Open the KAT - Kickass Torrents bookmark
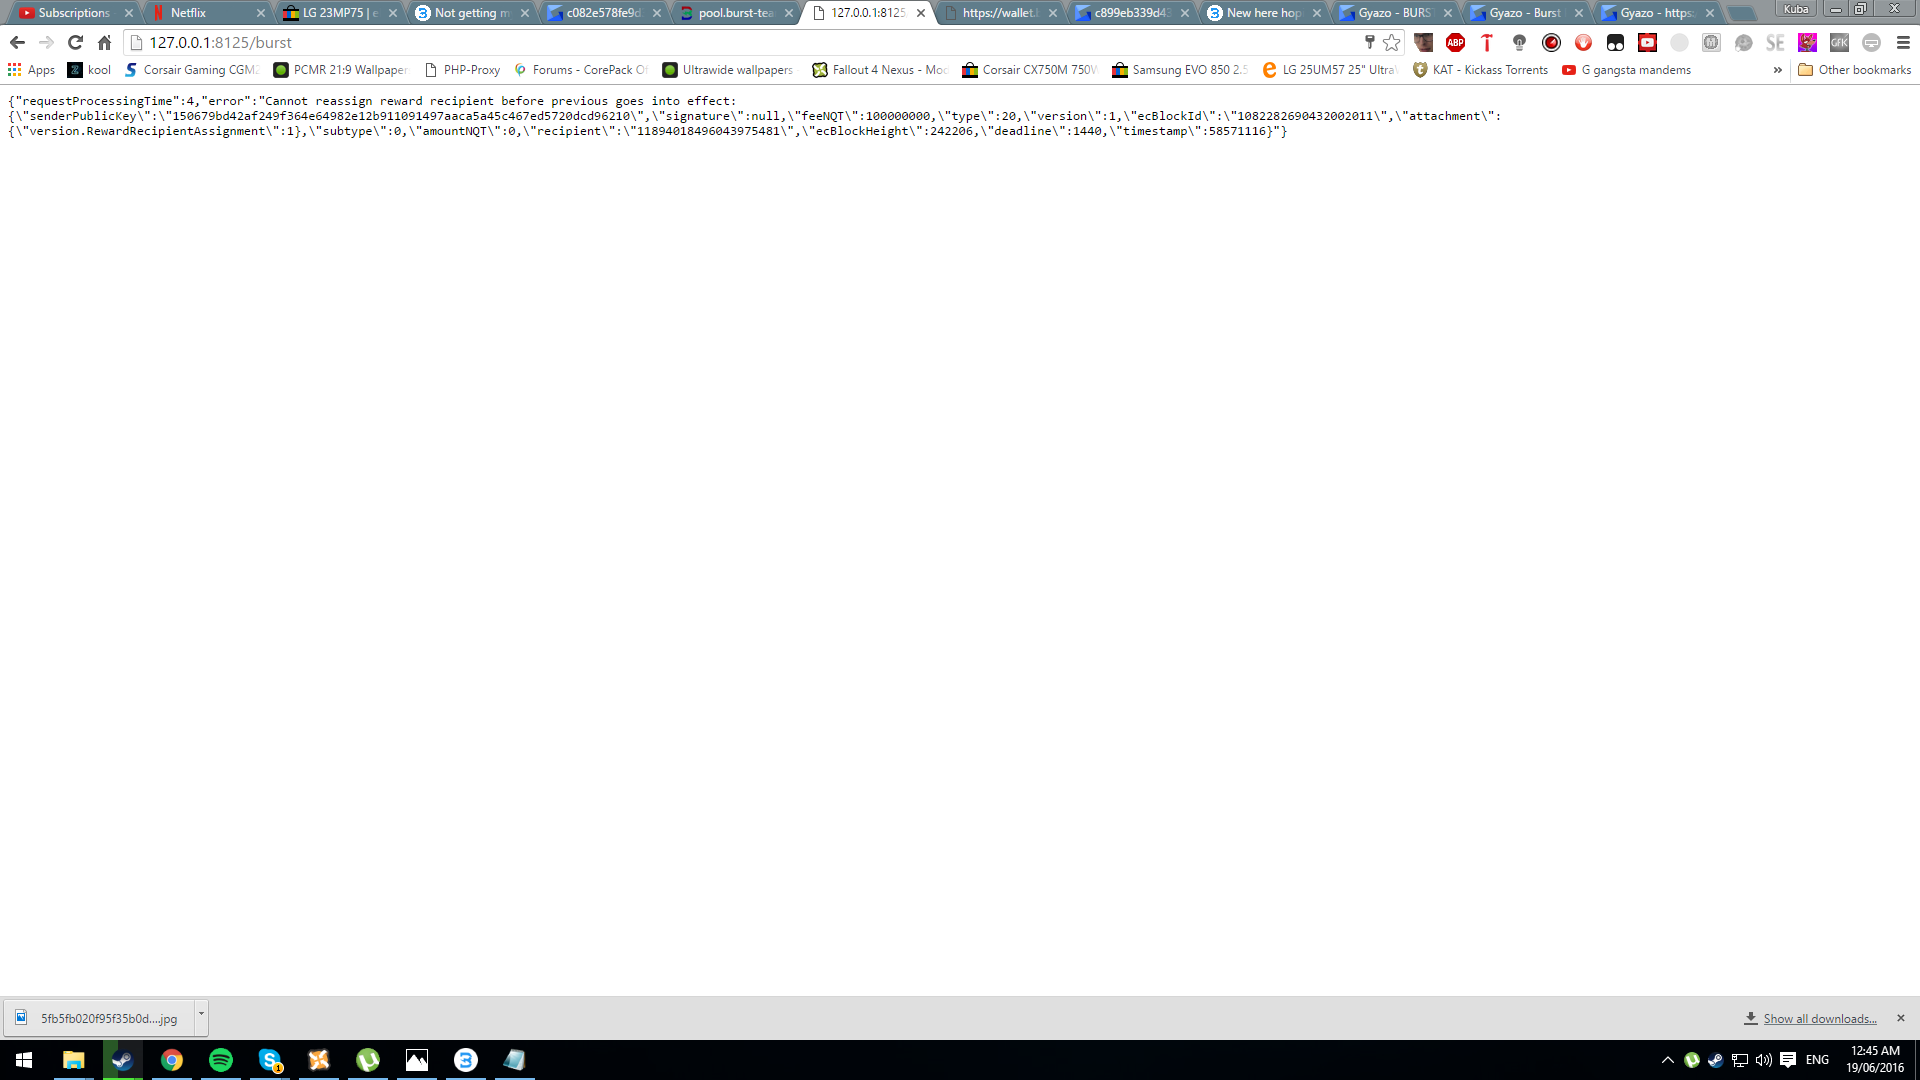Image resolution: width=1920 pixels, height=1080 pixels. (x=1480, y=70)
